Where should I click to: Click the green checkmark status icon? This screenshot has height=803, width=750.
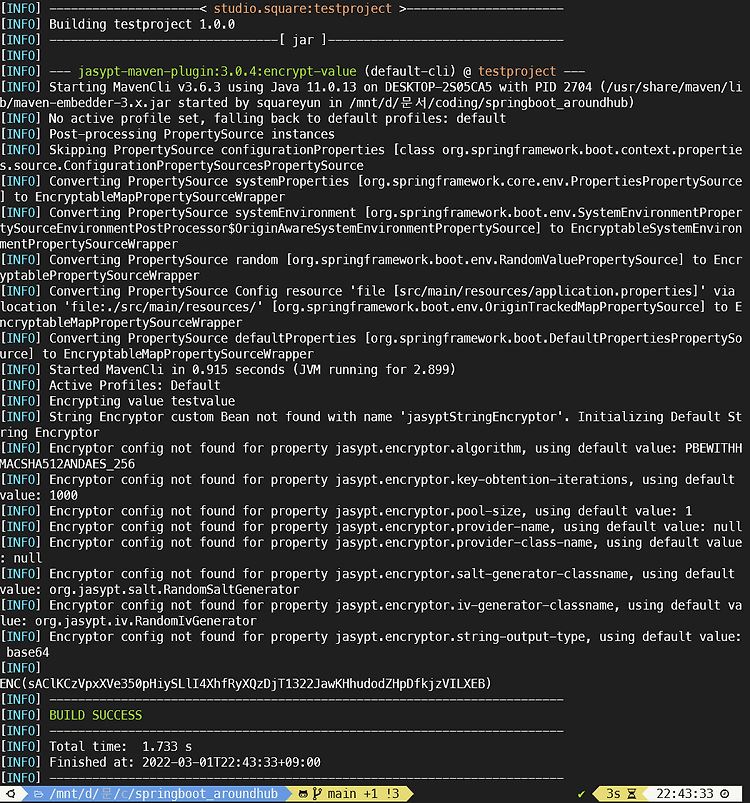point(581,794)
